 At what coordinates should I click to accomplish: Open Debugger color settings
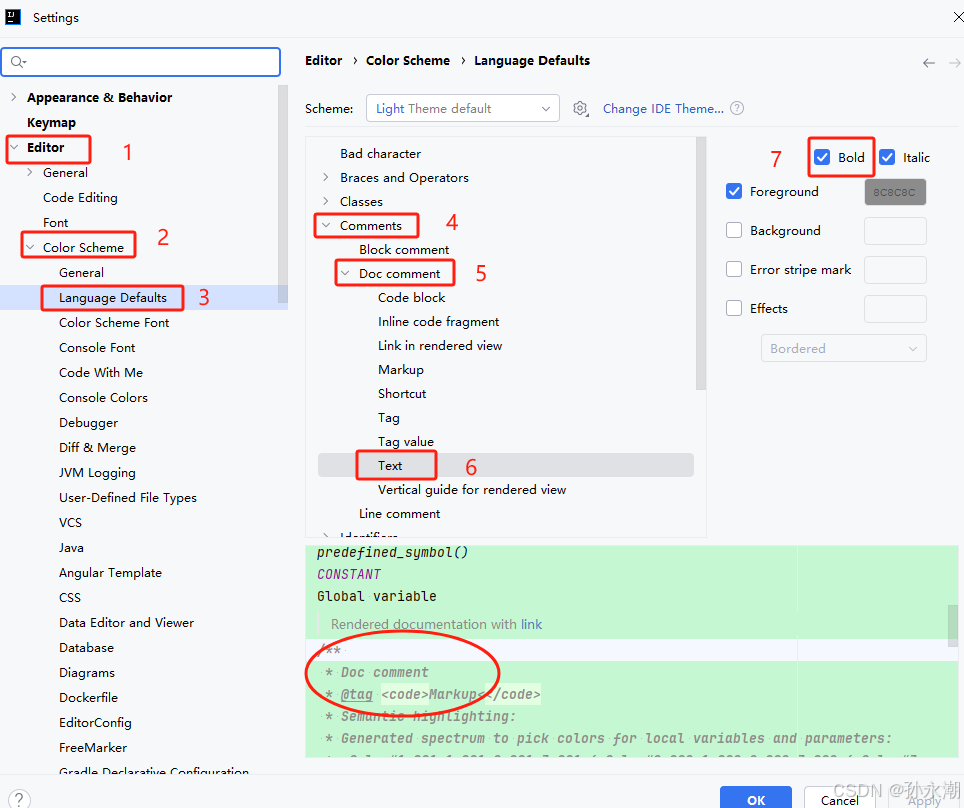click(89, 422)
